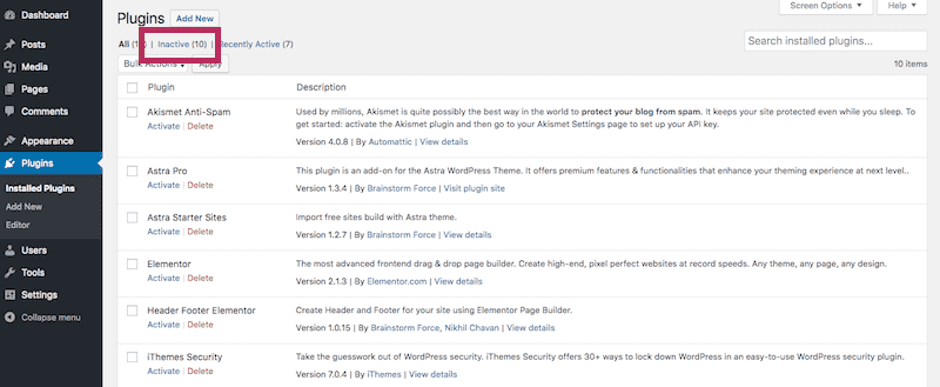Image resolution: width=940 pixels, height=387 pixels.
Task: Click the Users person icon
Action: (x=9, y=250)
